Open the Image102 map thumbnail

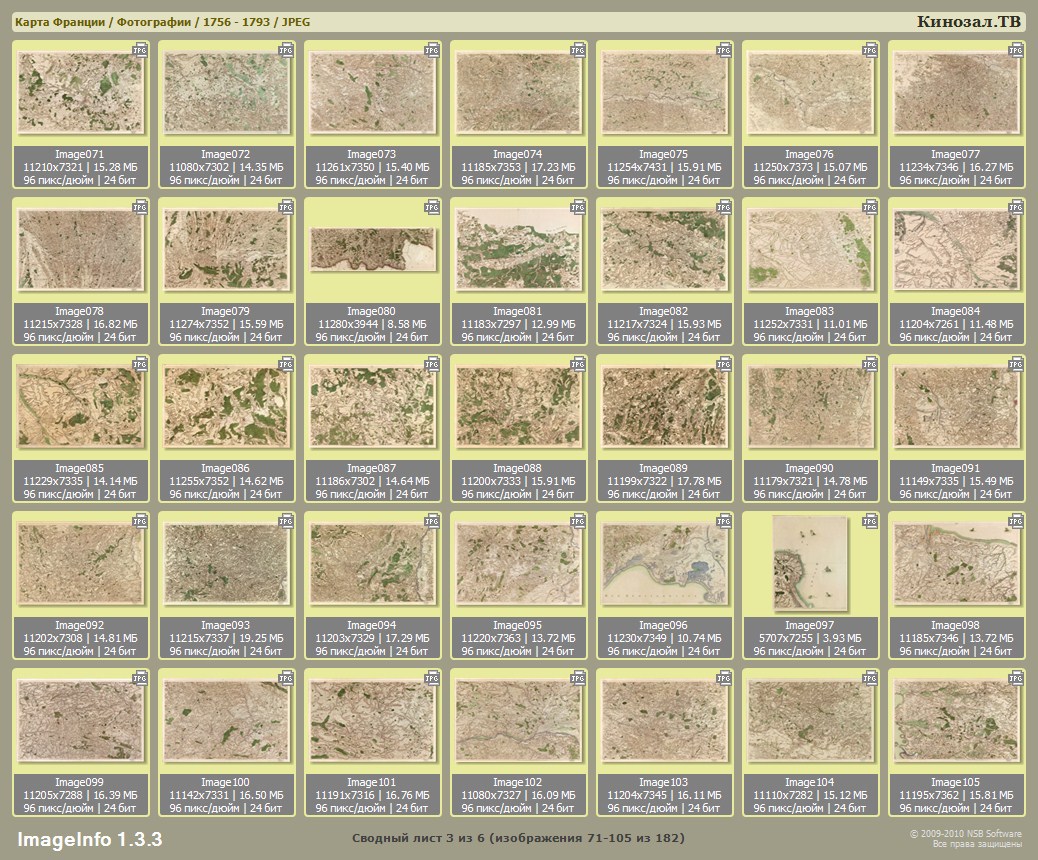click(518, 721)
